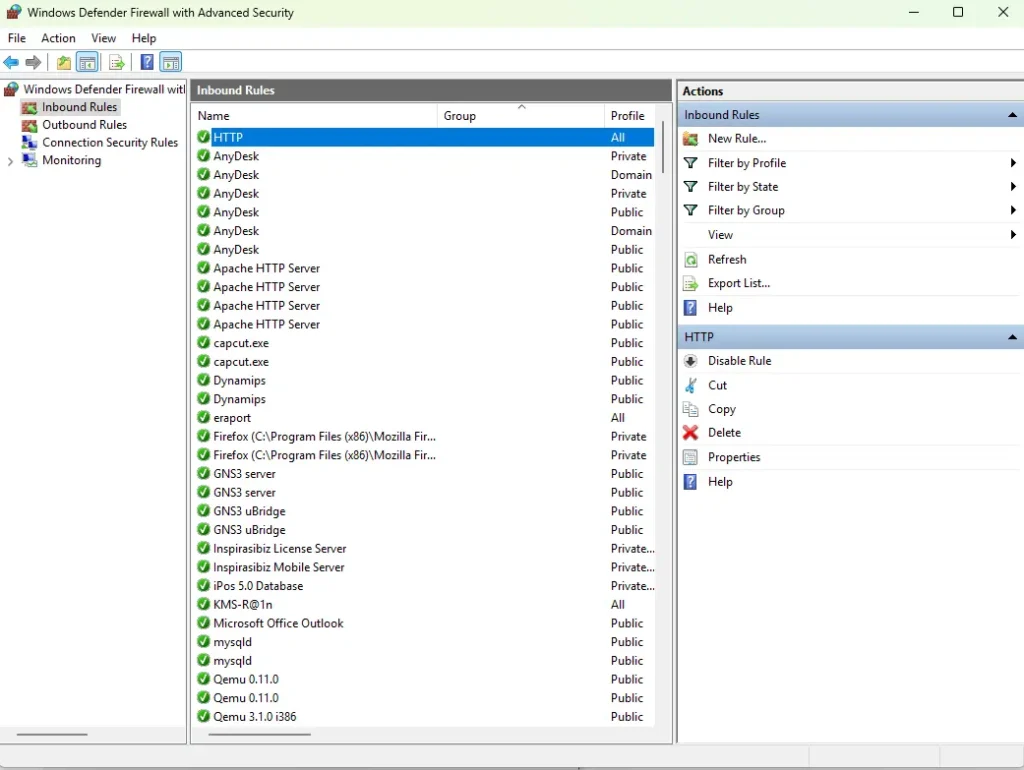Select the HTTP rule row
1024x770 pixels.
point(425,137)
